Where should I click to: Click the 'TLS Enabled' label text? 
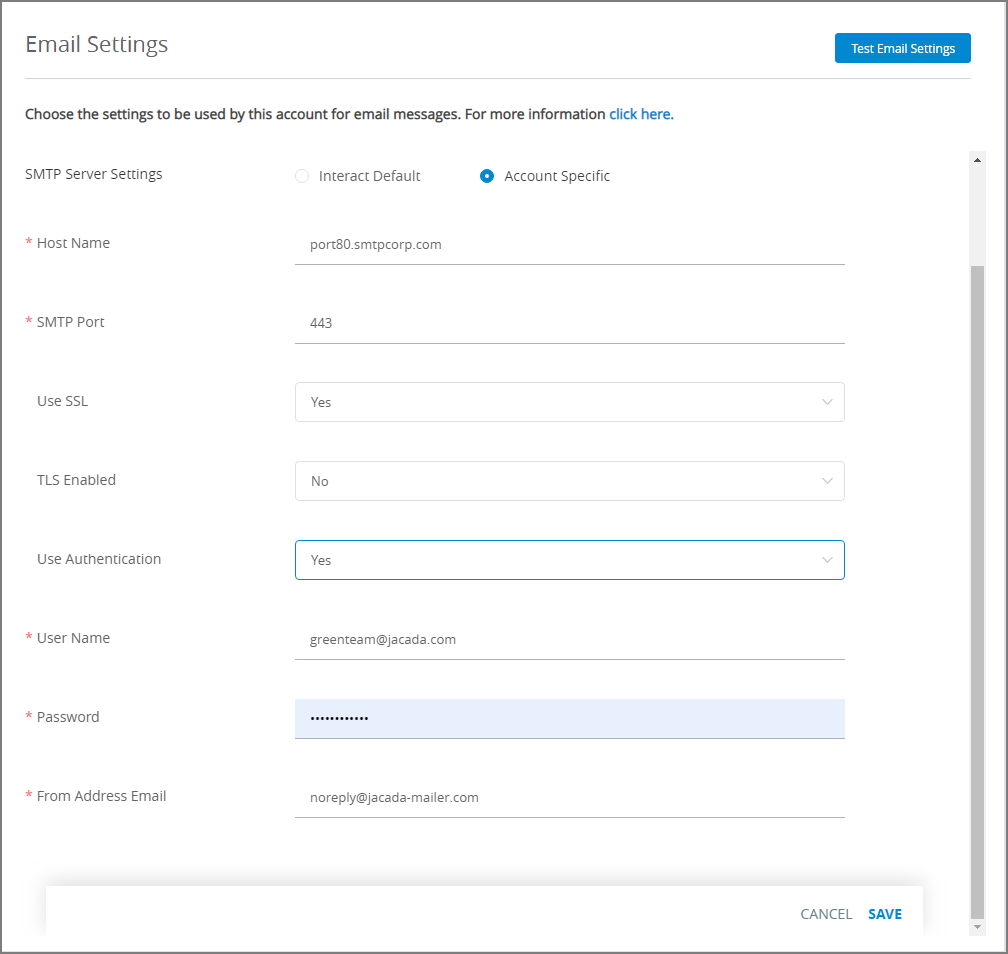(76, 480)
